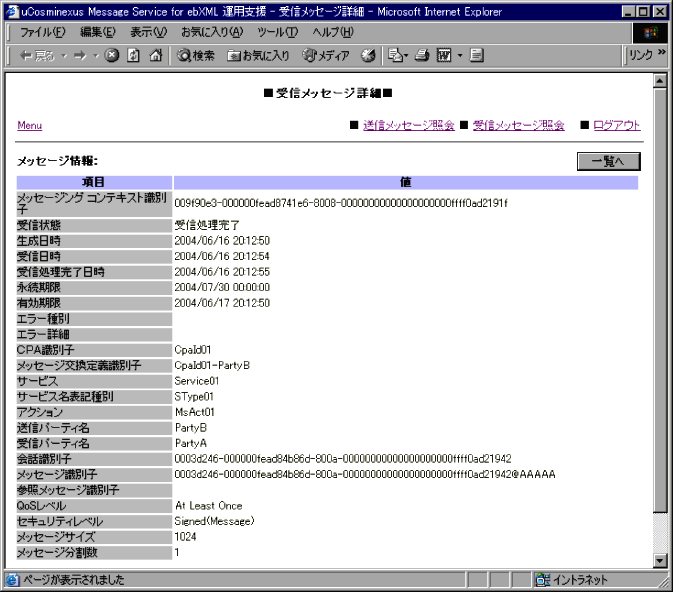This screenshot has height=592, width=673.
Task: Click the page icon in the status bar
Action: click(x=12, y=580)
